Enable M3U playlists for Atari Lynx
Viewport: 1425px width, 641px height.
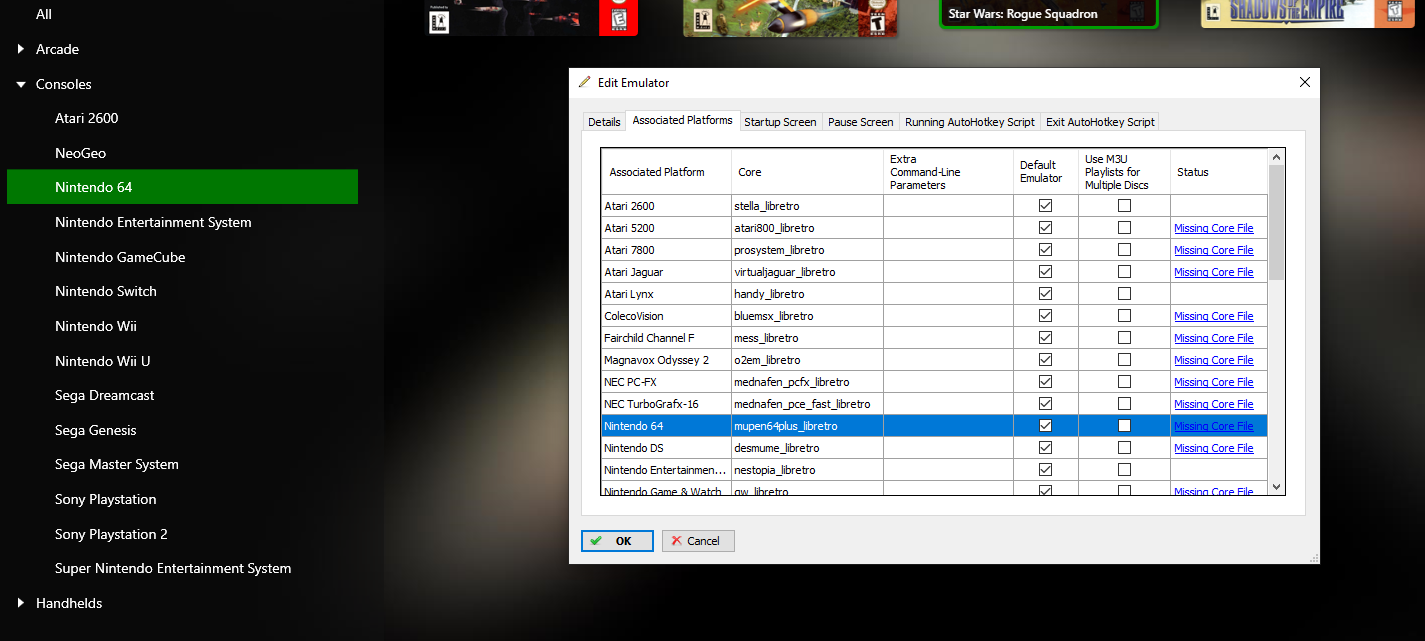click(x=1124, y=294)
